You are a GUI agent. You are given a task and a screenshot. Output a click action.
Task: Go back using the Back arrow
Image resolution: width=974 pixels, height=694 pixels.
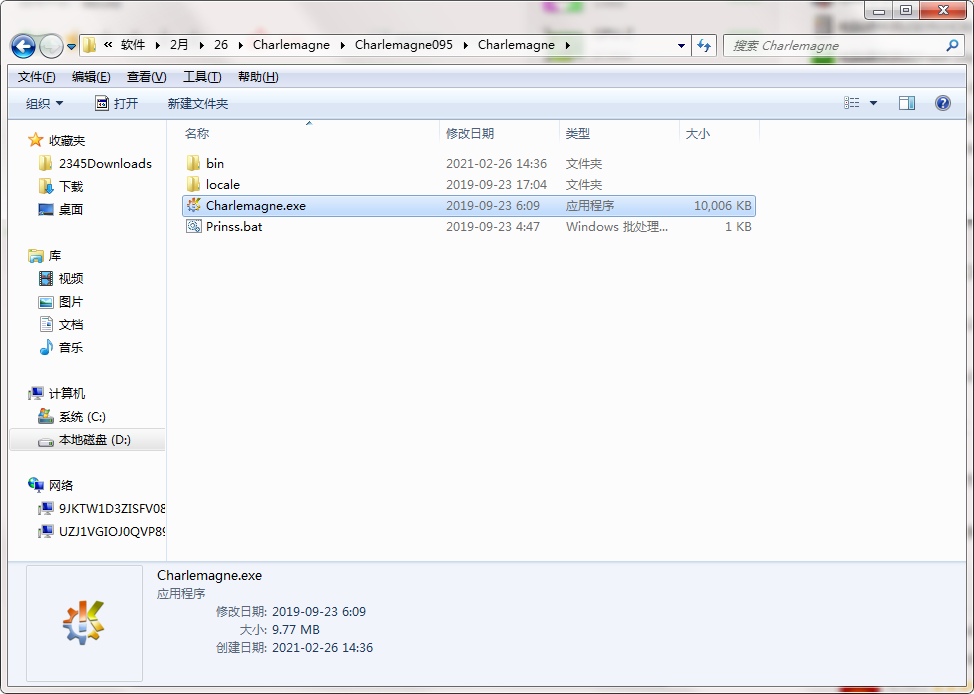pyautogui.click(x=24, y=45)
